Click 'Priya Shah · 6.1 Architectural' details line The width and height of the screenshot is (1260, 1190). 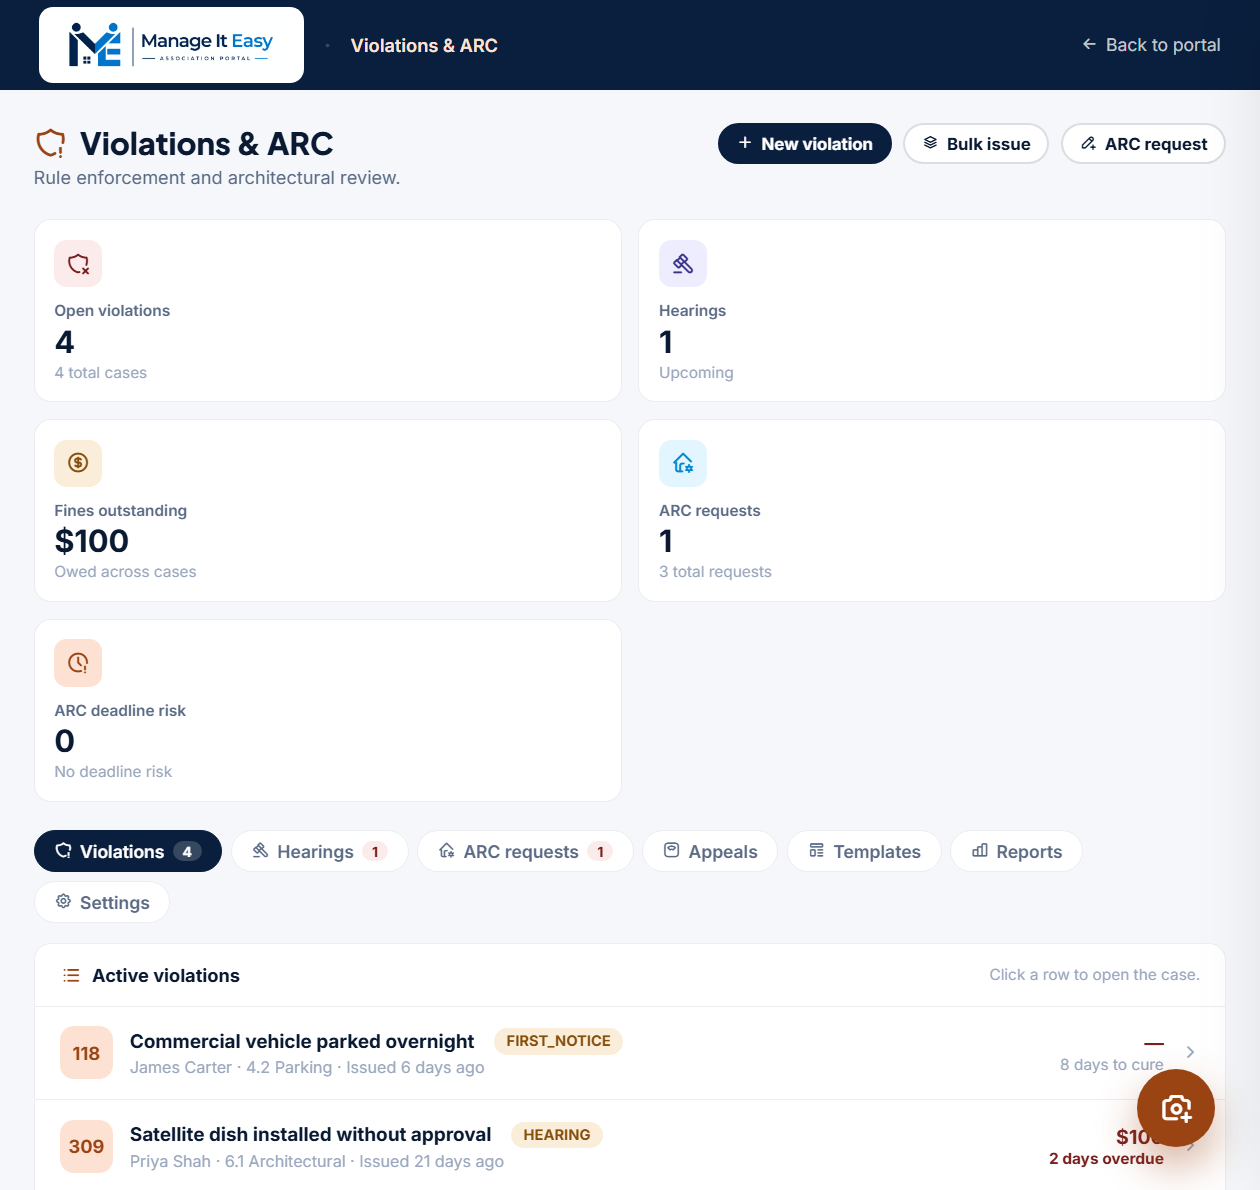tap(317, 1162)
